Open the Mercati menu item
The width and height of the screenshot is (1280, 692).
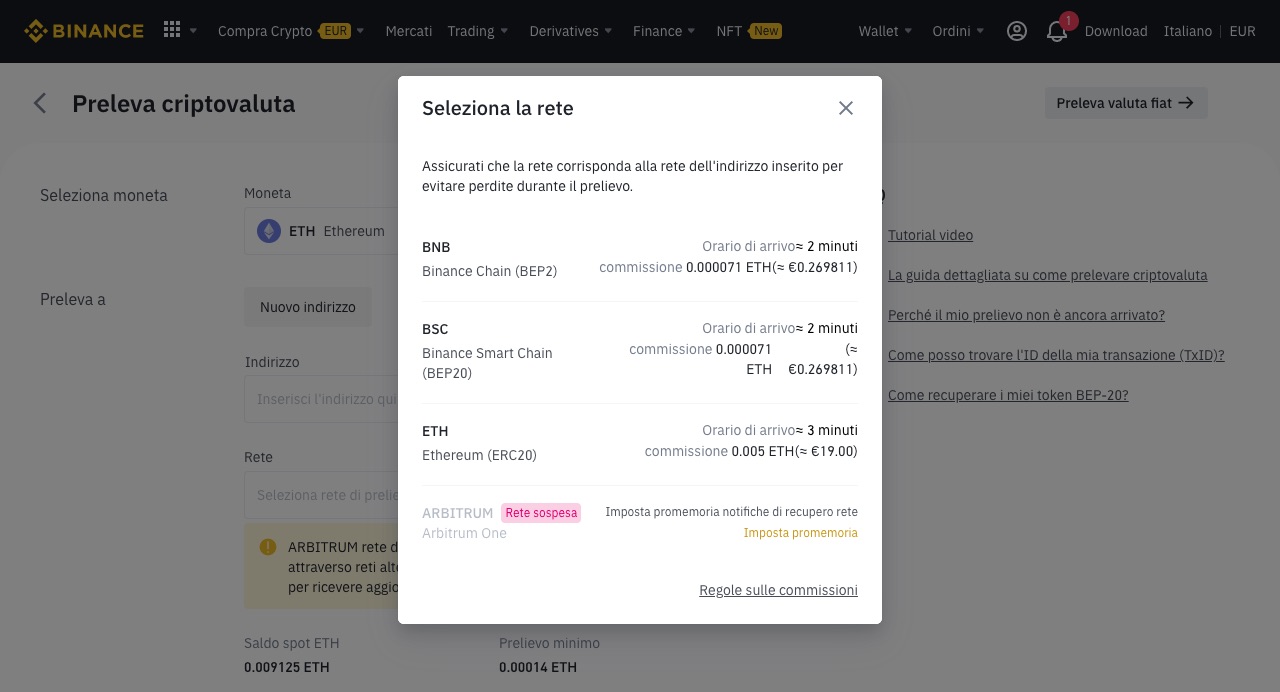409,31
